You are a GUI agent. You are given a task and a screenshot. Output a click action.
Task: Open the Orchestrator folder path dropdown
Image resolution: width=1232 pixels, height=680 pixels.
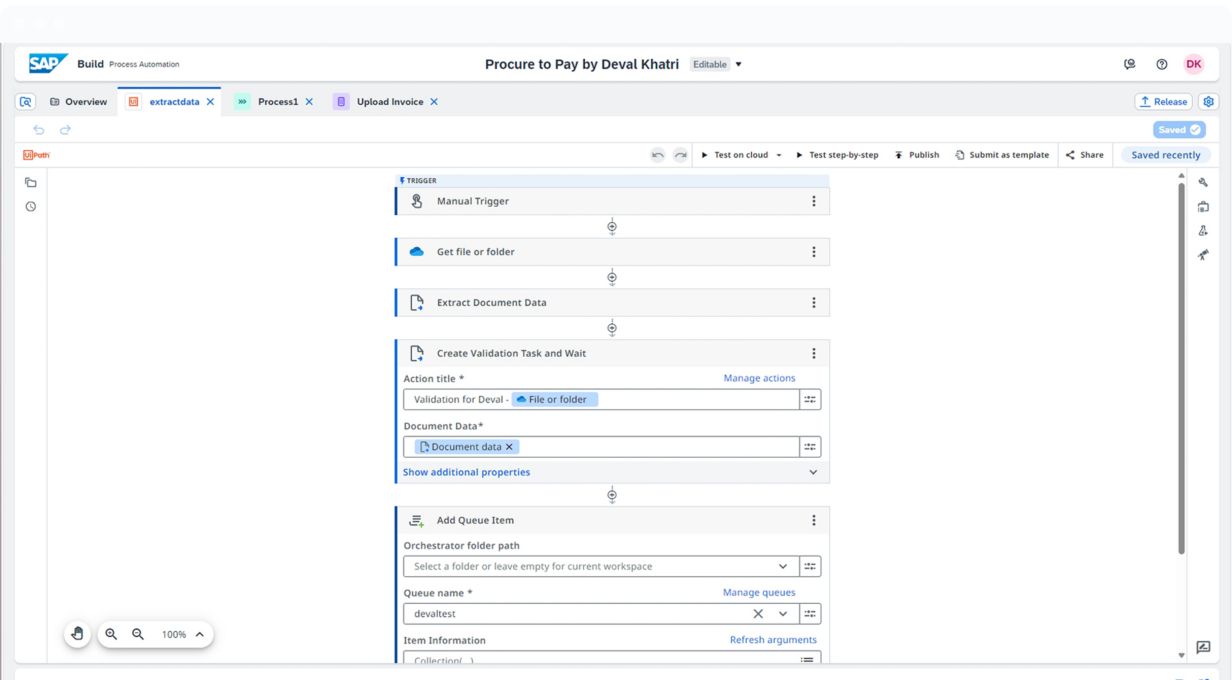[601, 566]
